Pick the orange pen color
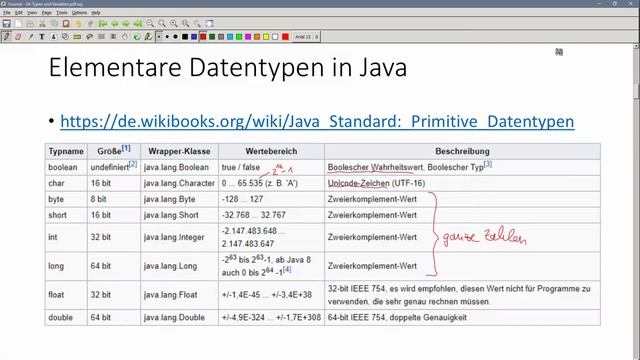640x360 pixels. 257,37
